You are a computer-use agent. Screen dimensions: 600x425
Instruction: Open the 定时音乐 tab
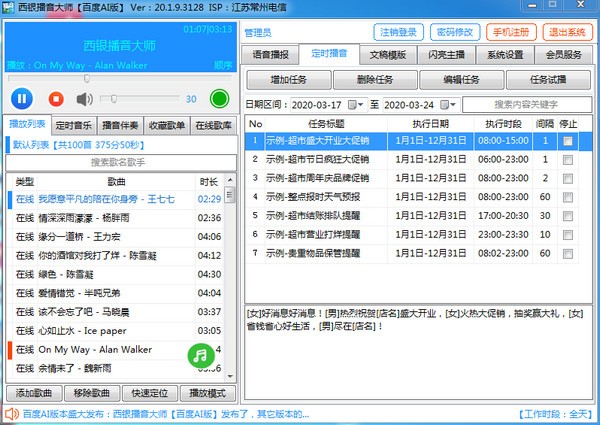(73, 125)
